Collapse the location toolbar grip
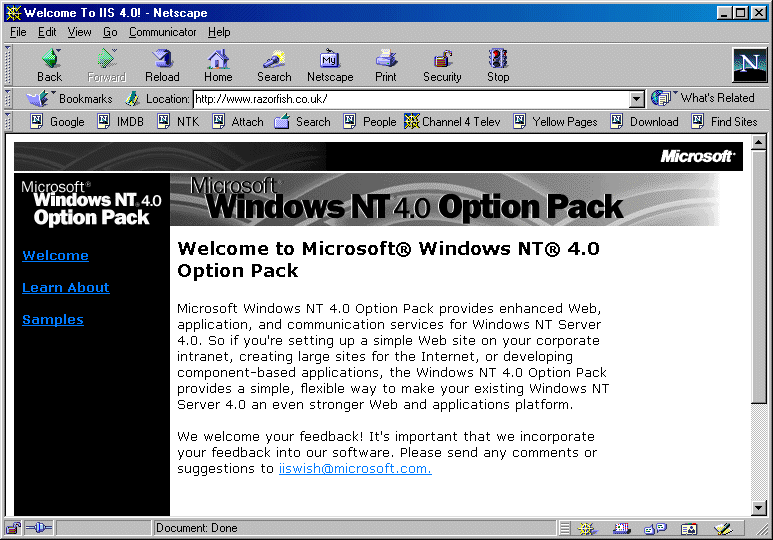Screen dimensions: 773x540 pyautogui.click(x=8, y=99)
